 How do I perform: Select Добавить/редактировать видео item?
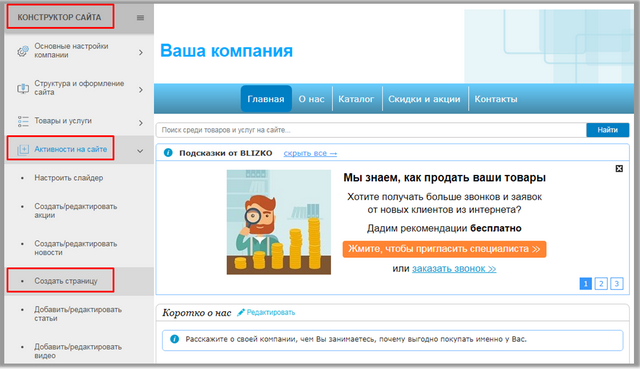[x=78, y=351]
